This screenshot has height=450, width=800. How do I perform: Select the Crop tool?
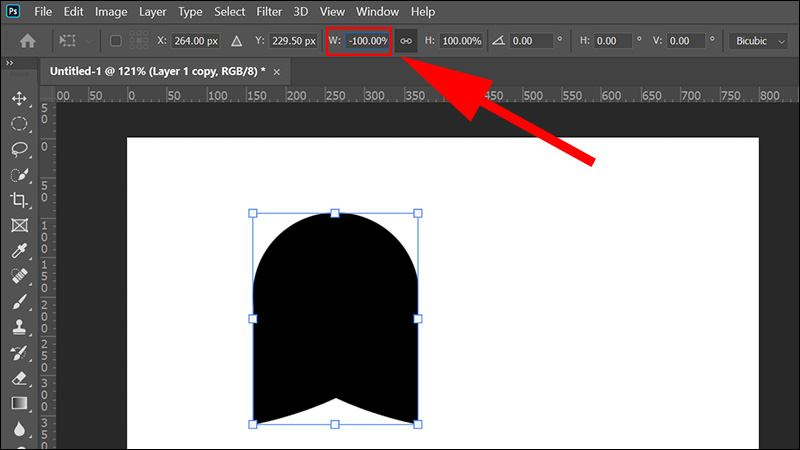pyautogui.click(x=19, y=200)
